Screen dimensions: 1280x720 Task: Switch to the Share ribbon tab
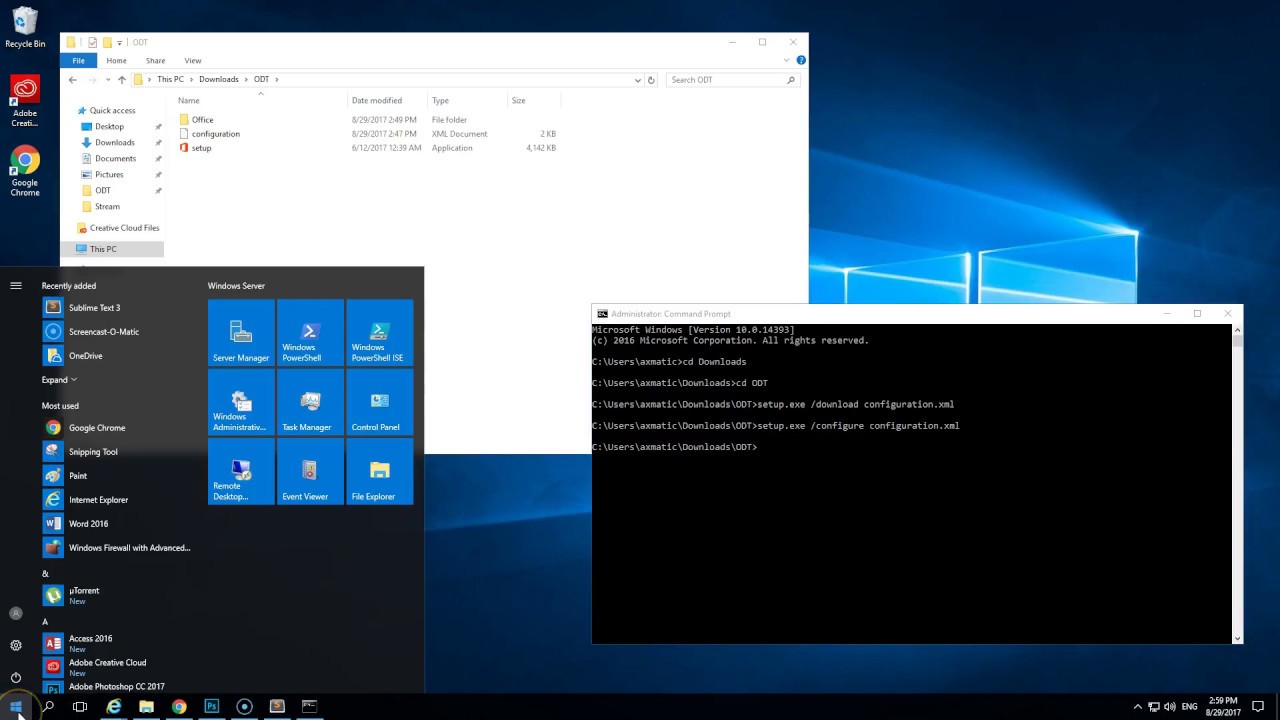click(x=155, y=61)
